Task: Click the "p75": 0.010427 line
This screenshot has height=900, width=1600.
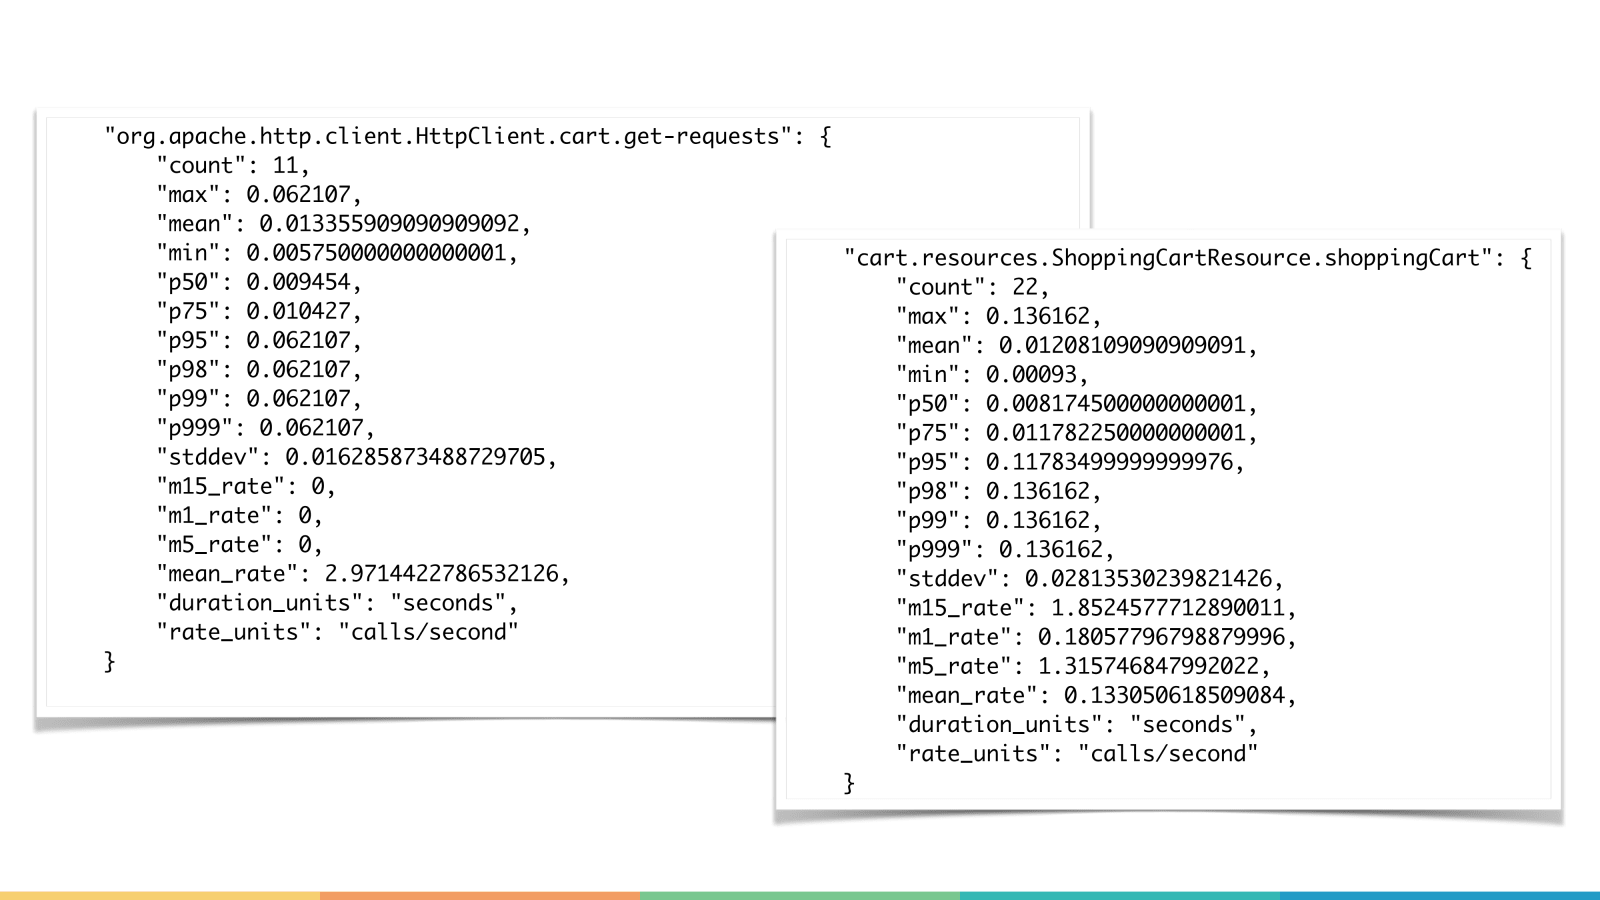Action: click(259, 310)
